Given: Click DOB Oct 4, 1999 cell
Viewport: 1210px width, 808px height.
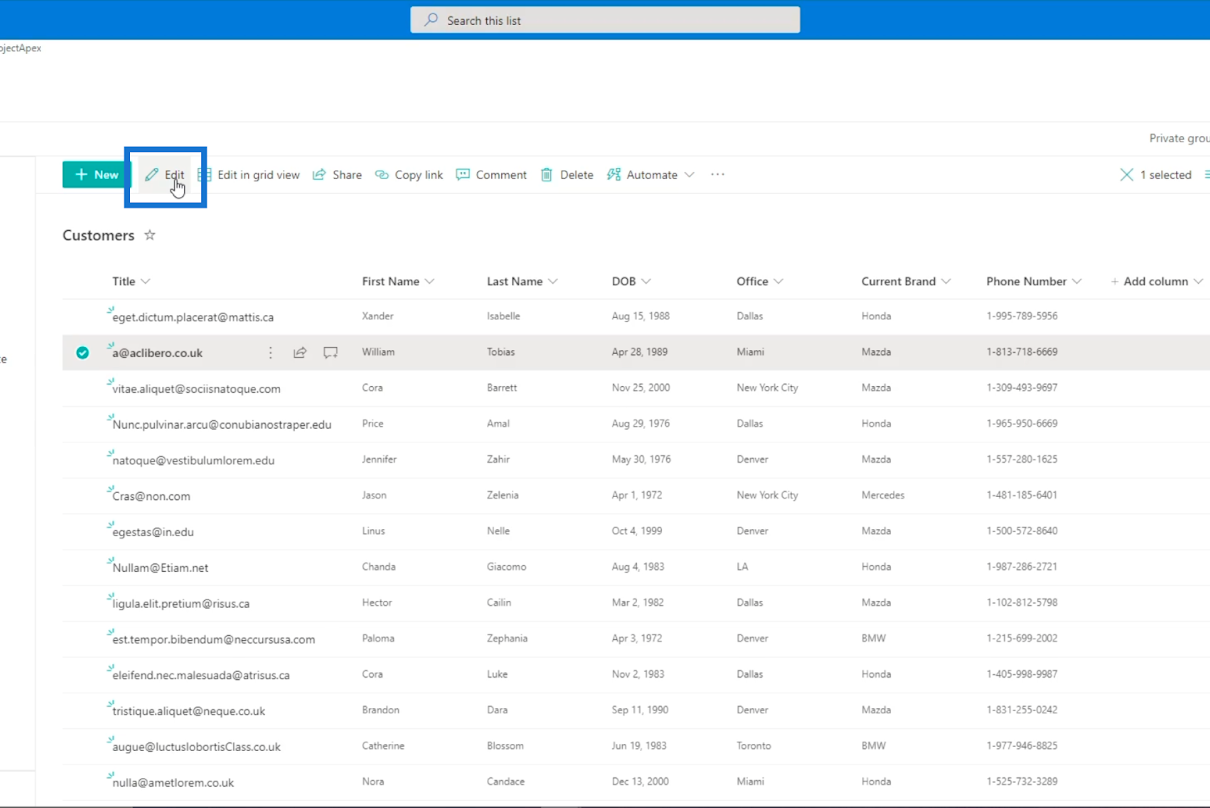Looking at the screenshot, I should point(637,531).
